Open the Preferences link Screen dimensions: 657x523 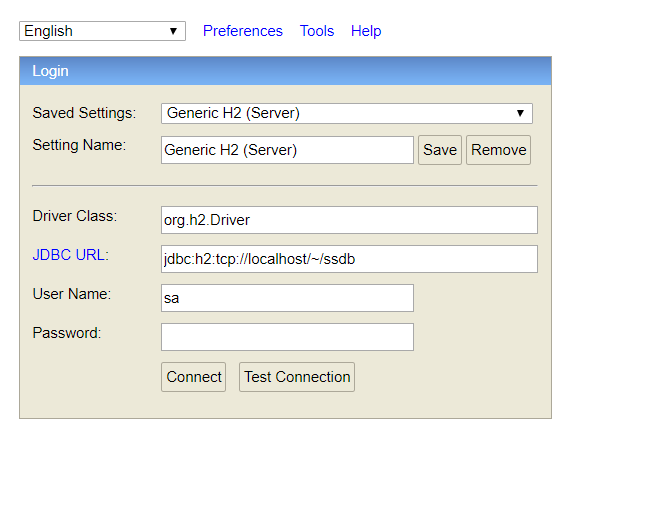[x=242, y=31]
